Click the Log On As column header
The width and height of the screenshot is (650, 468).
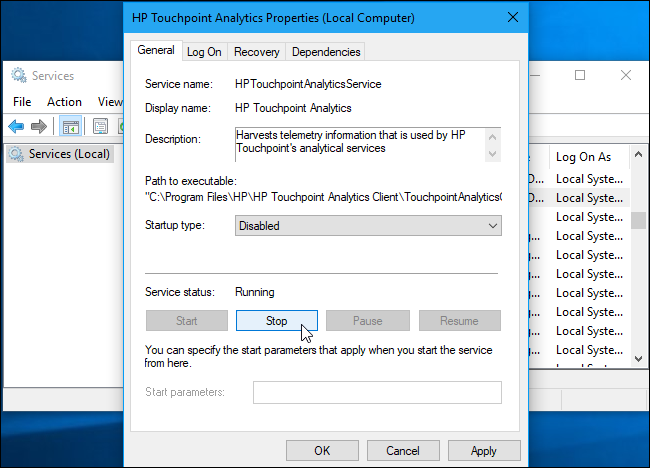pos(583,157)
